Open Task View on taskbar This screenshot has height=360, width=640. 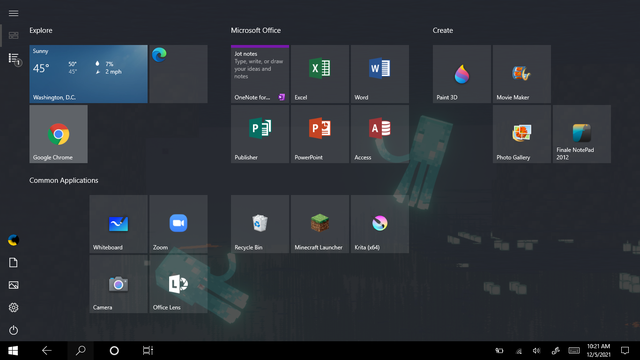point(148,351)
